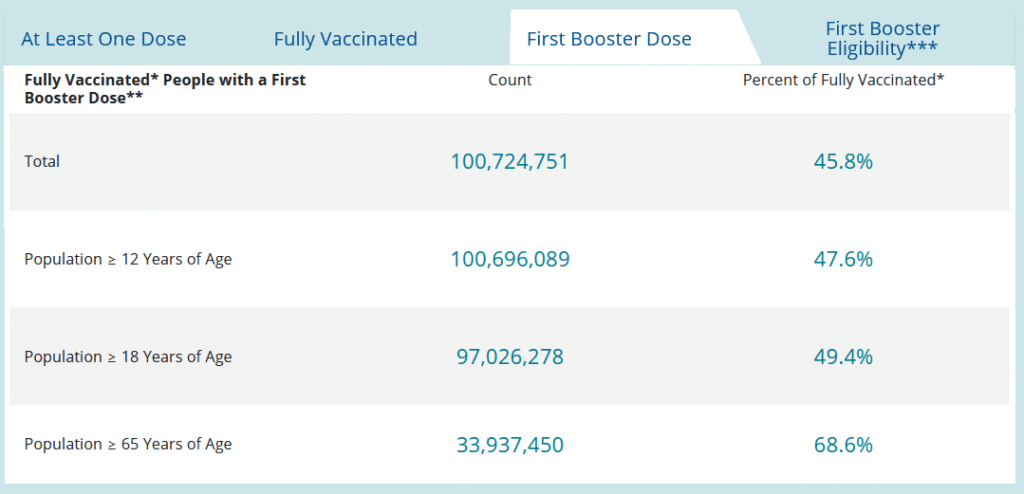Screen dimensions: 1024x494
Task: Click the Fully Vaccinated* People table heading
Action: [x=165, y=89]
